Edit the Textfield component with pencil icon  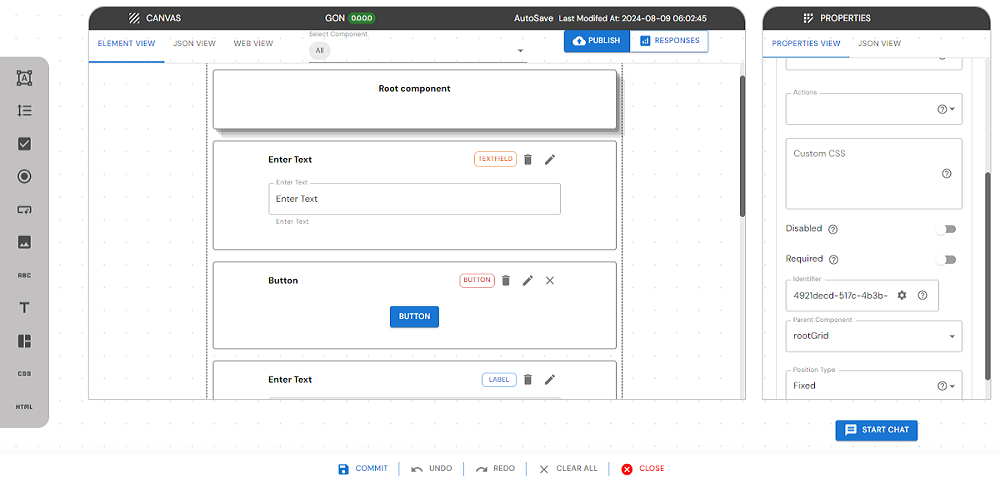point(550,159)
